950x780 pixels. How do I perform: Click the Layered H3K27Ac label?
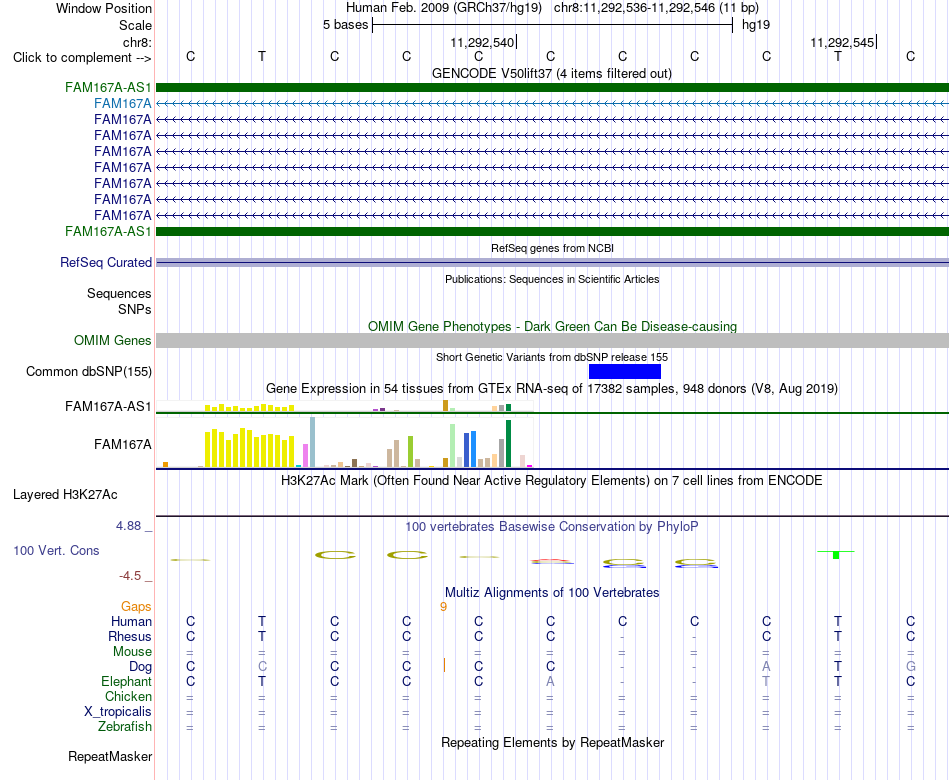tap(65, 495)
